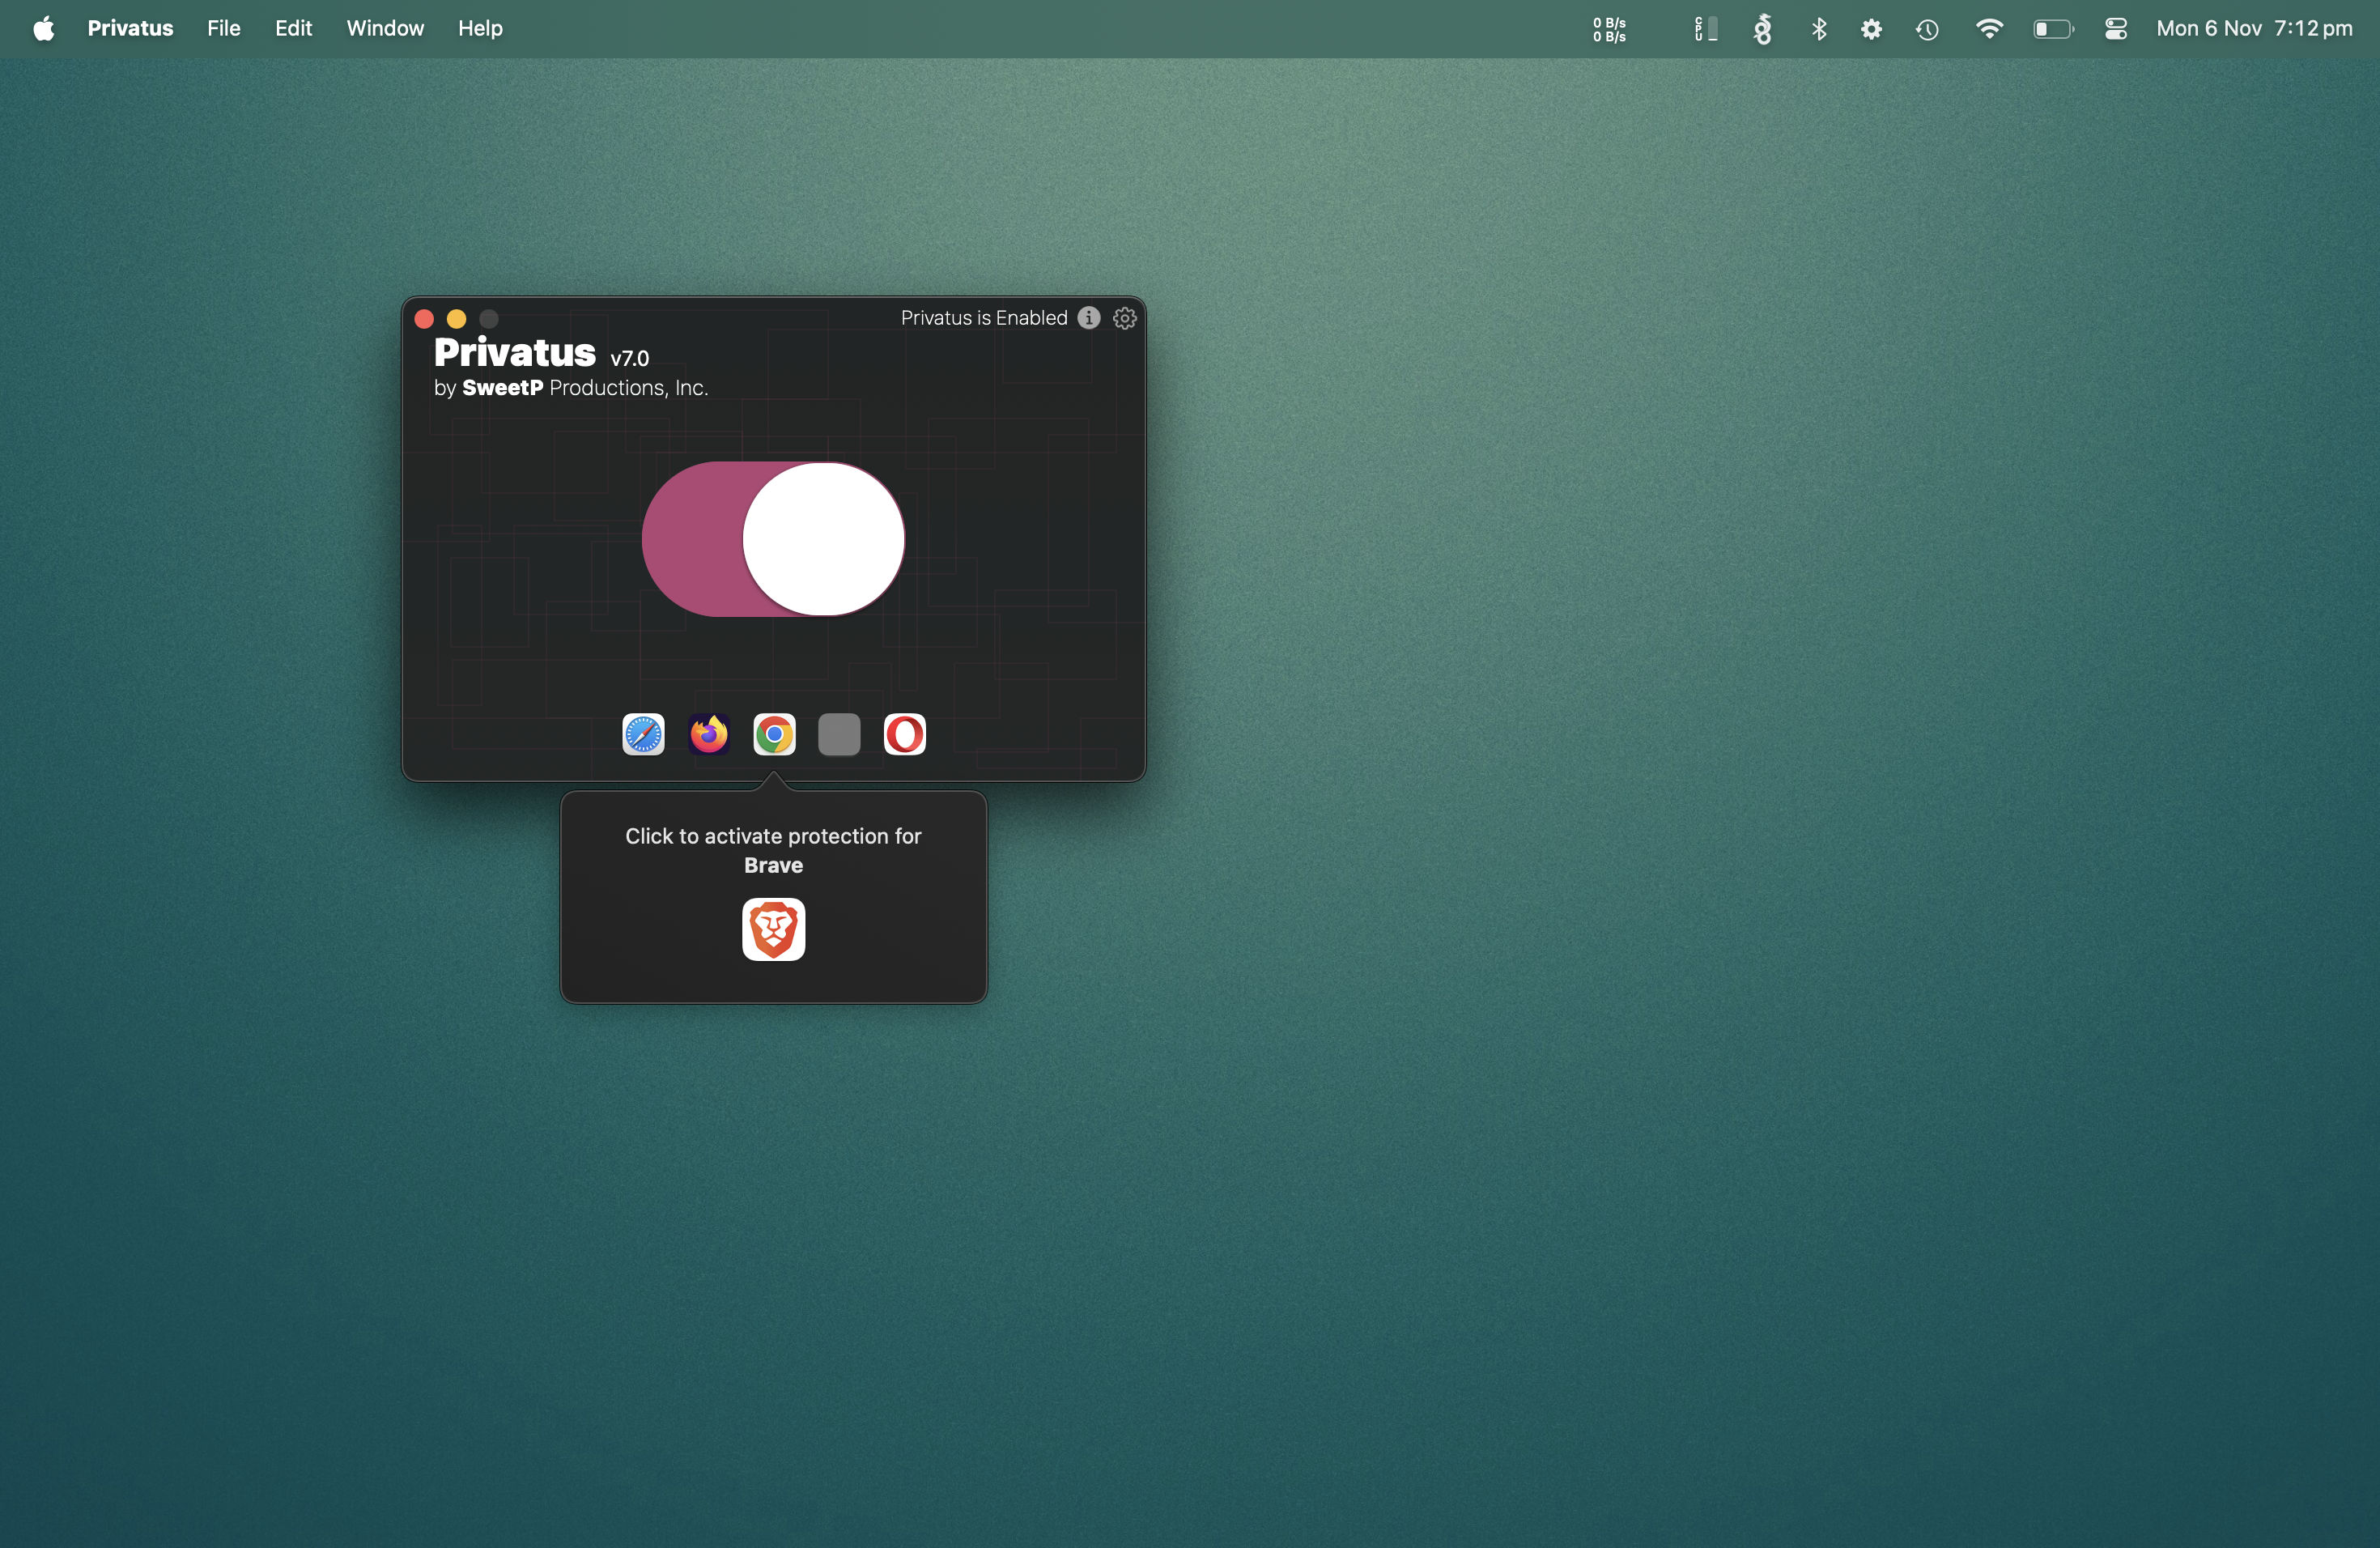Open the Apple menu
Screen dimensions: 2380x1548
[44, 28]
